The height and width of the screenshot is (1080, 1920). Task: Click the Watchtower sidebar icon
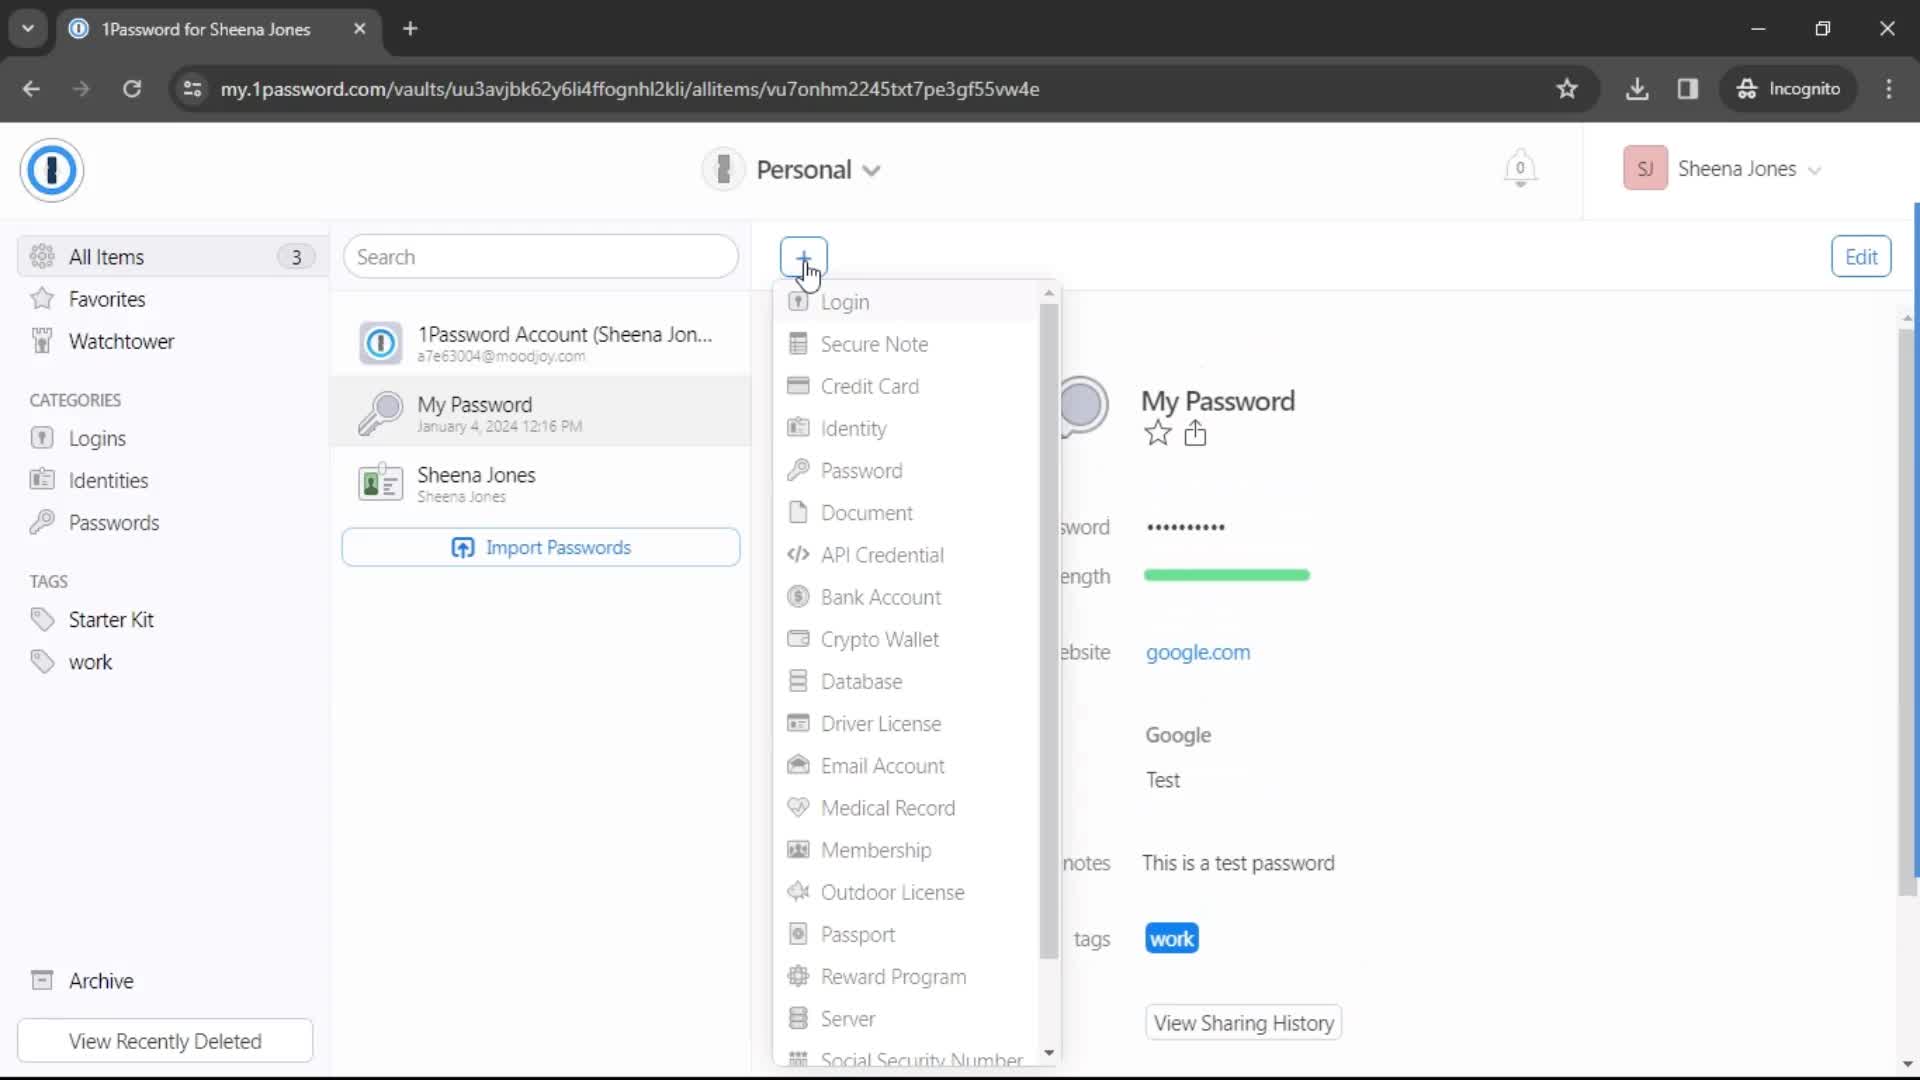(42, 342)
